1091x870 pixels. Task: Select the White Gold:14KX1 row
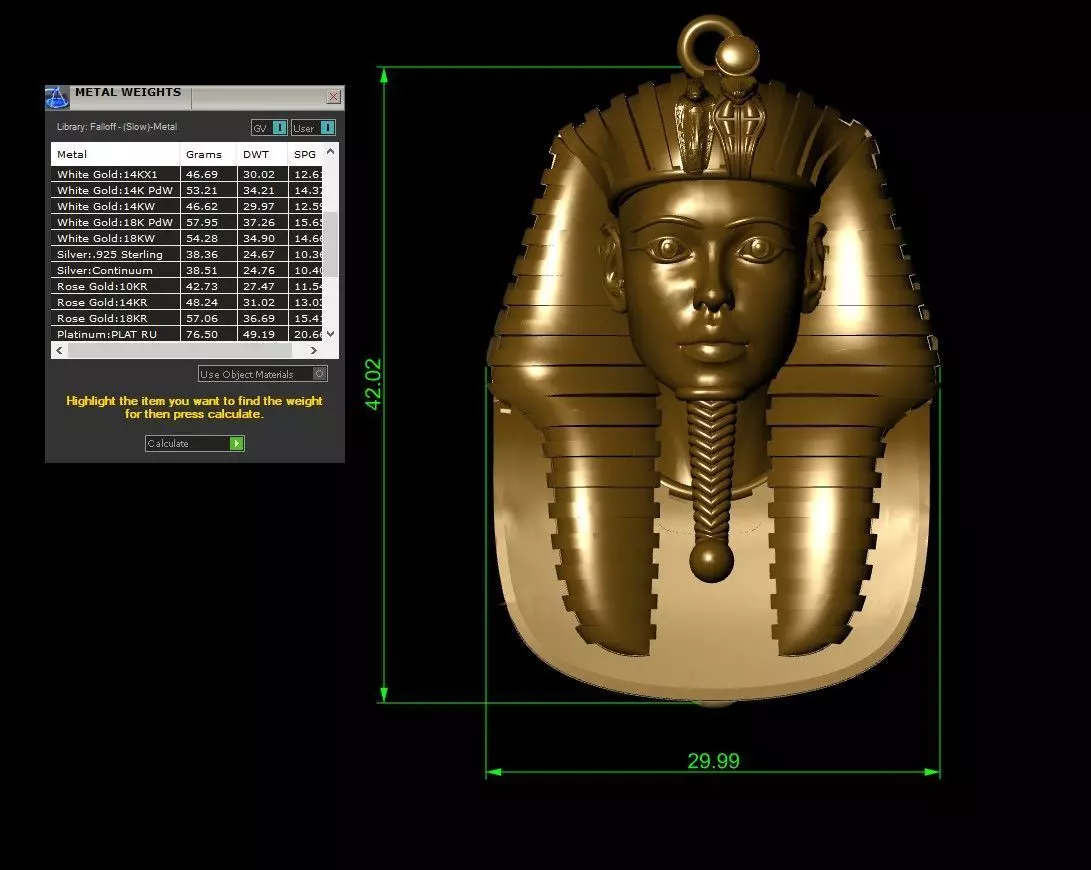(x=187, y=174)
